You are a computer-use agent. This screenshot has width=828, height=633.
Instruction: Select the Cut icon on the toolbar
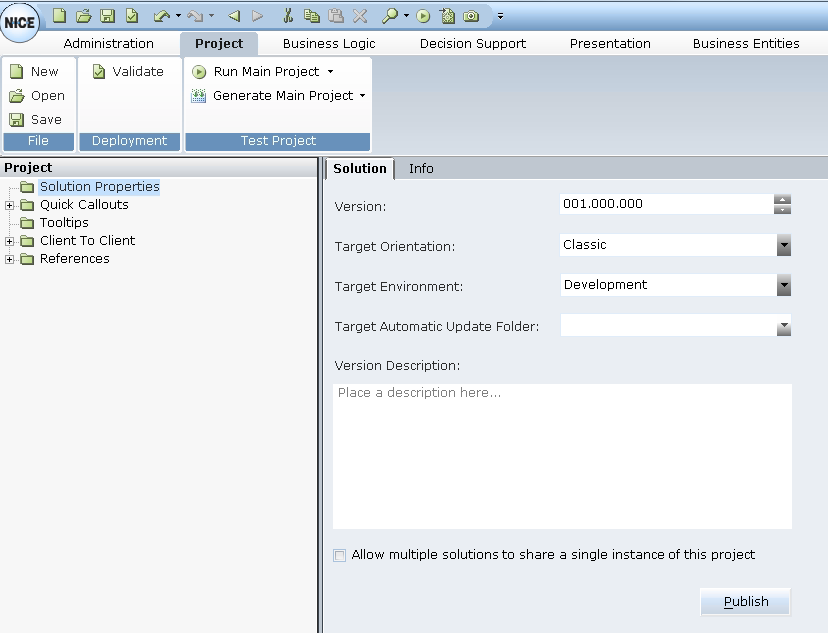click(x=288, y=15)
